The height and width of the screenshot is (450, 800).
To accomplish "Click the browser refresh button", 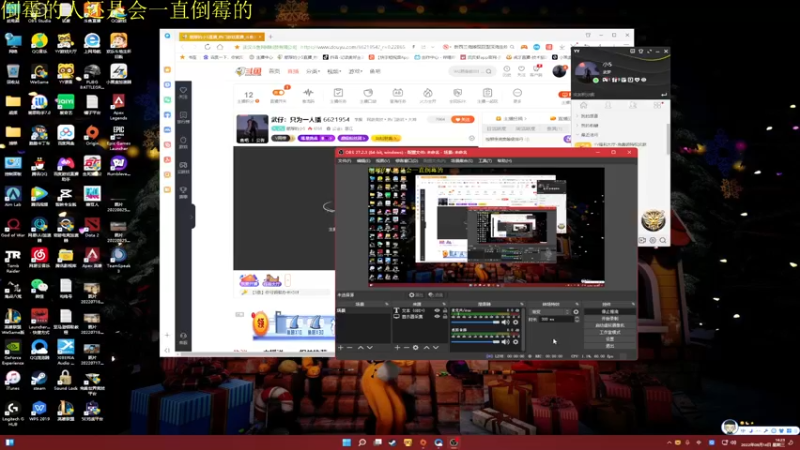I will [x=207, y=47].
